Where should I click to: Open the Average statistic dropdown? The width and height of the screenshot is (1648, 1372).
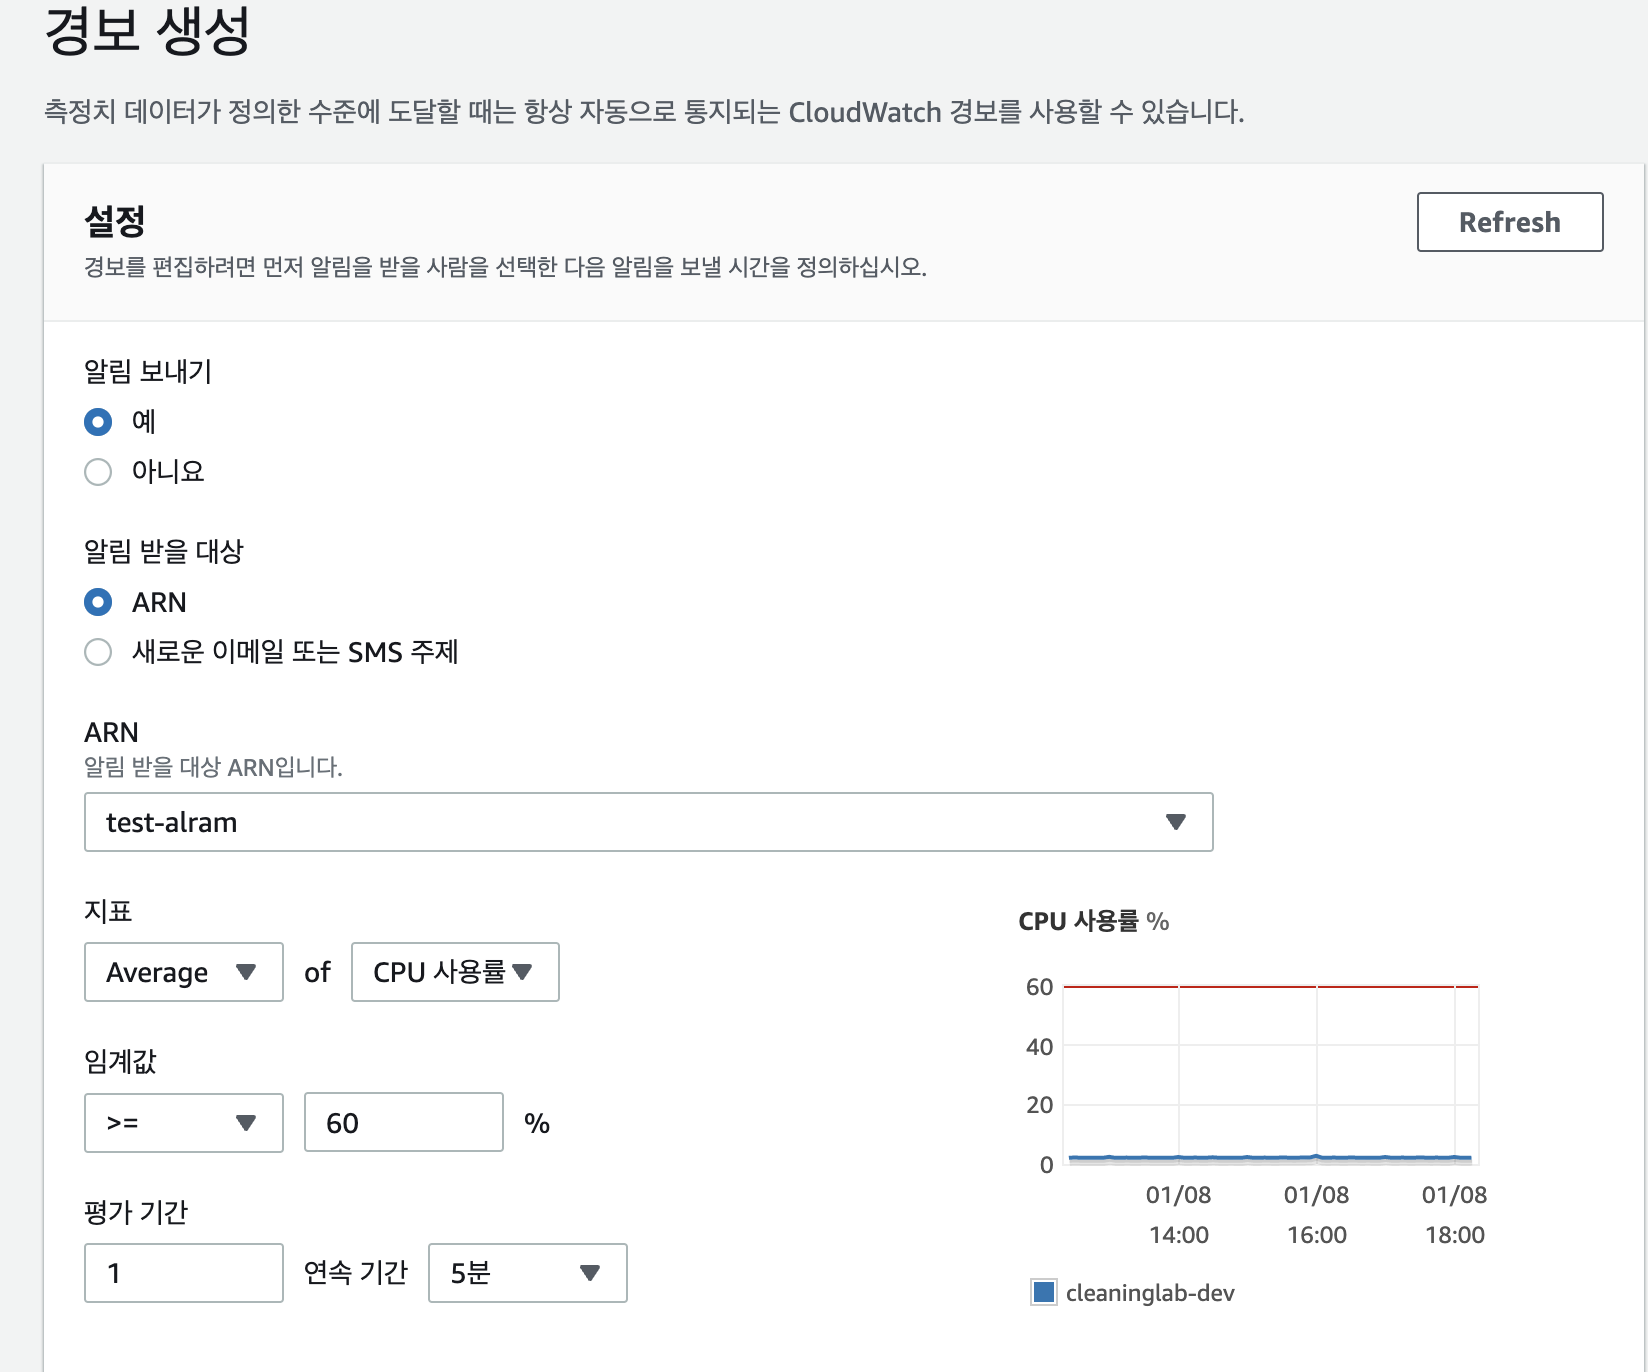click(184, 972)
